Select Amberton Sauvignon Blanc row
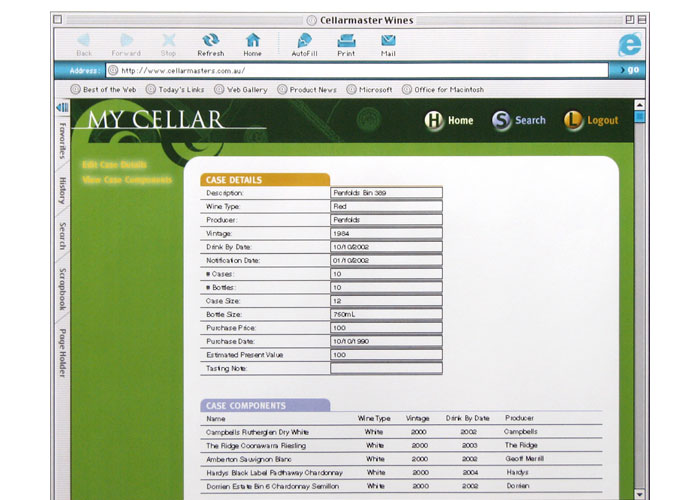 pyautogui.click(x=401, y=459)
